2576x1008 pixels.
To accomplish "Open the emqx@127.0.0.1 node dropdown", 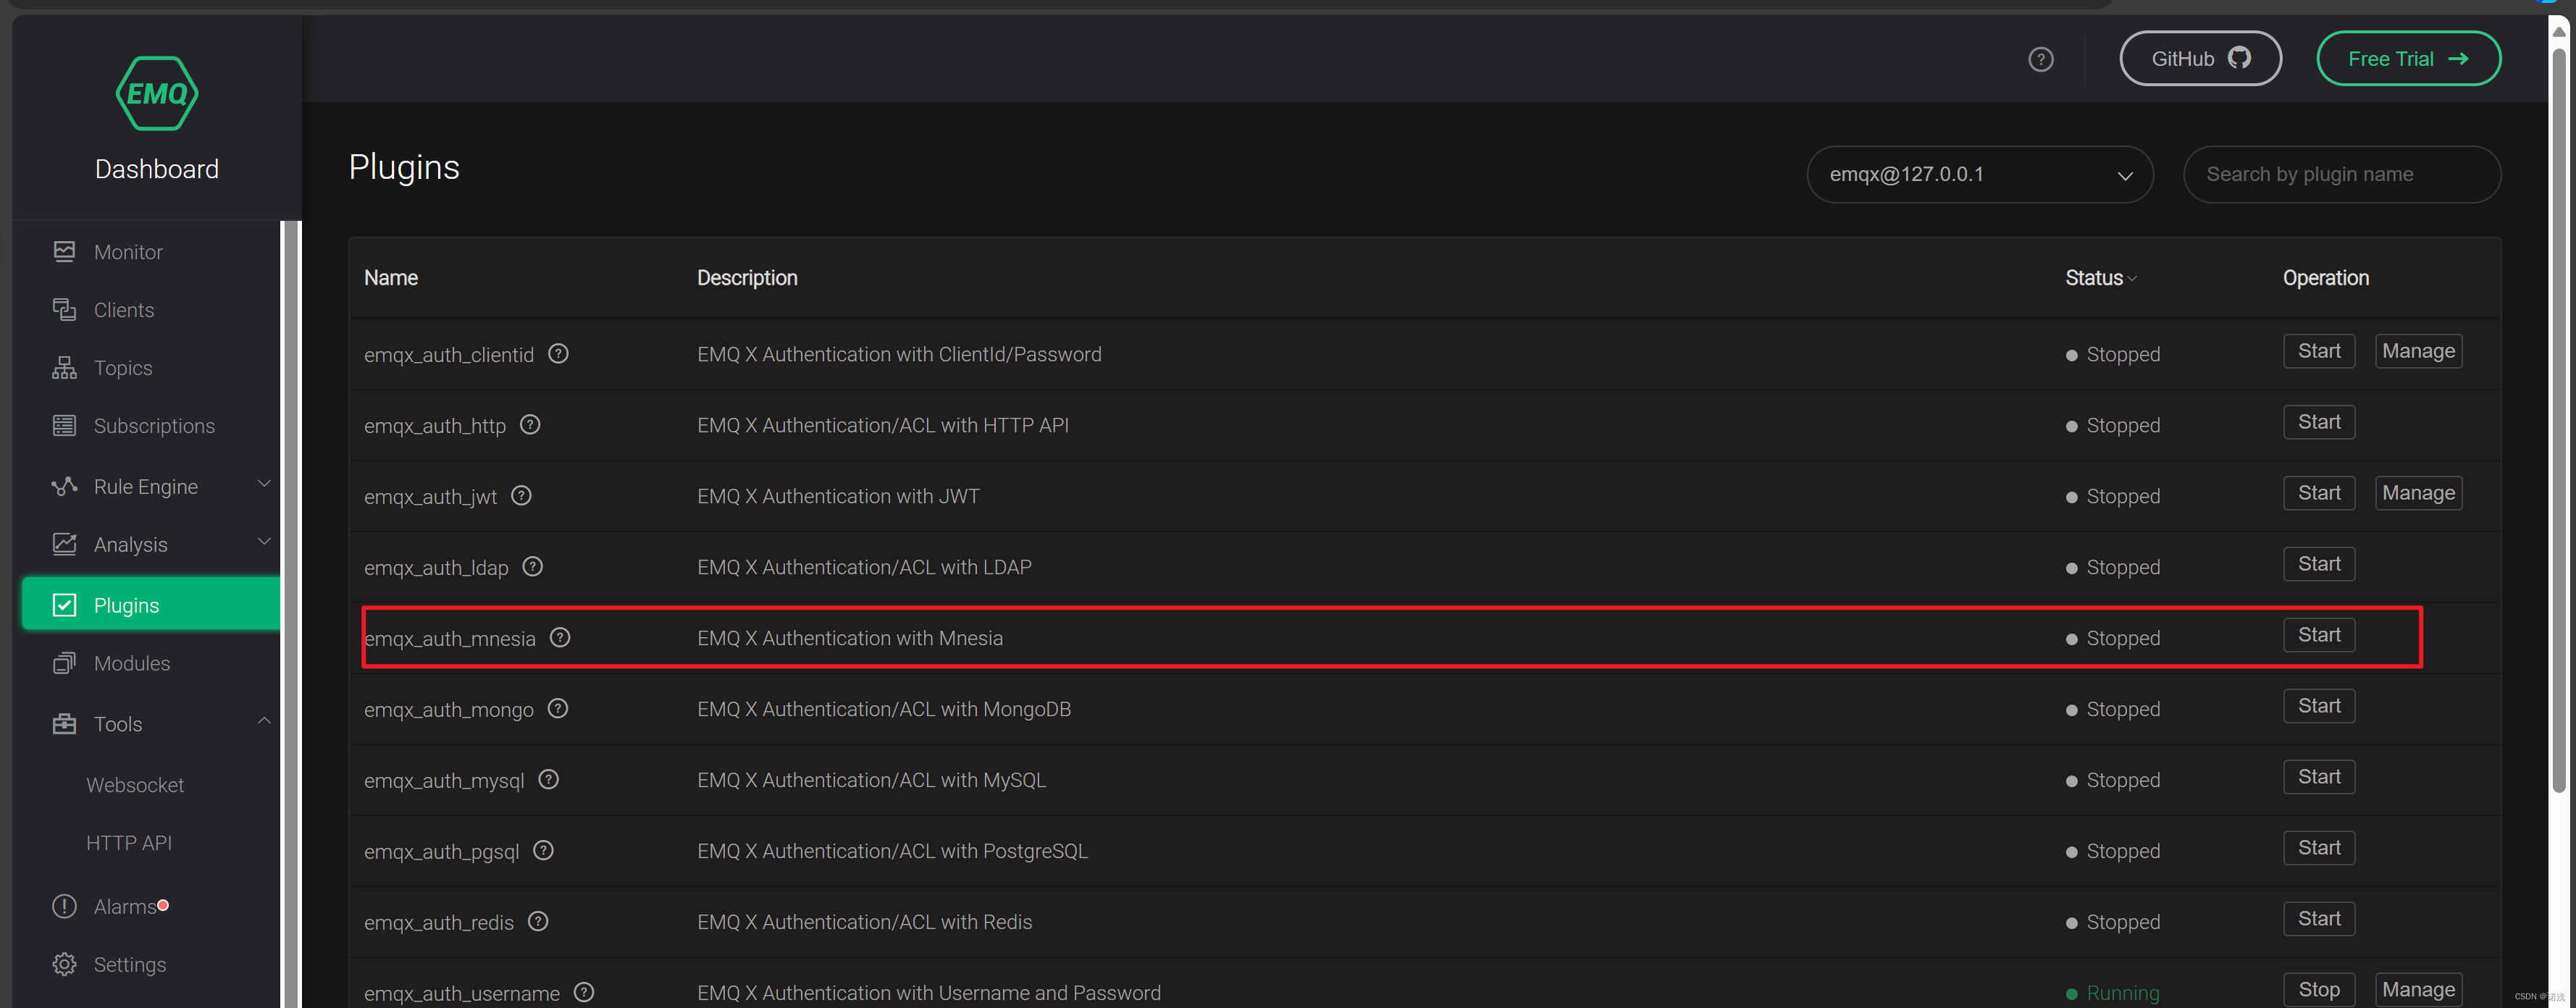I will pyautogui.click(x=1980, y=174).
